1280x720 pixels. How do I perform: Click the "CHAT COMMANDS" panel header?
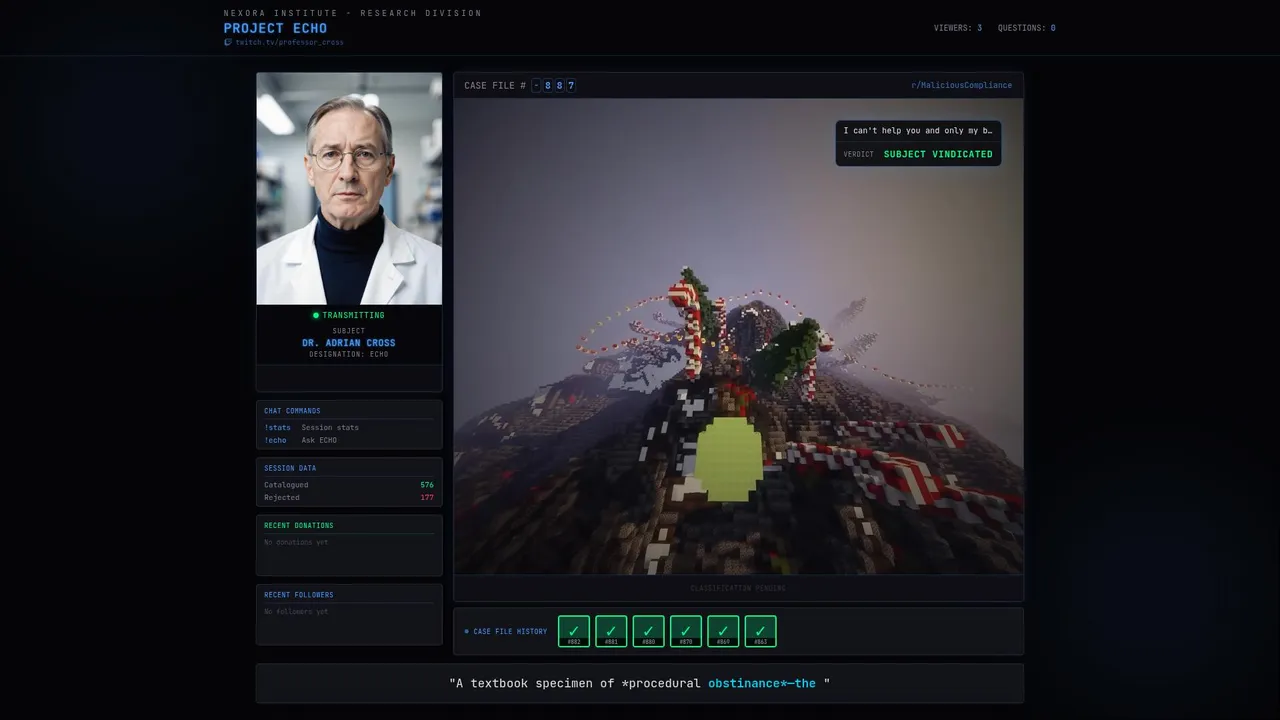(292, 411)
